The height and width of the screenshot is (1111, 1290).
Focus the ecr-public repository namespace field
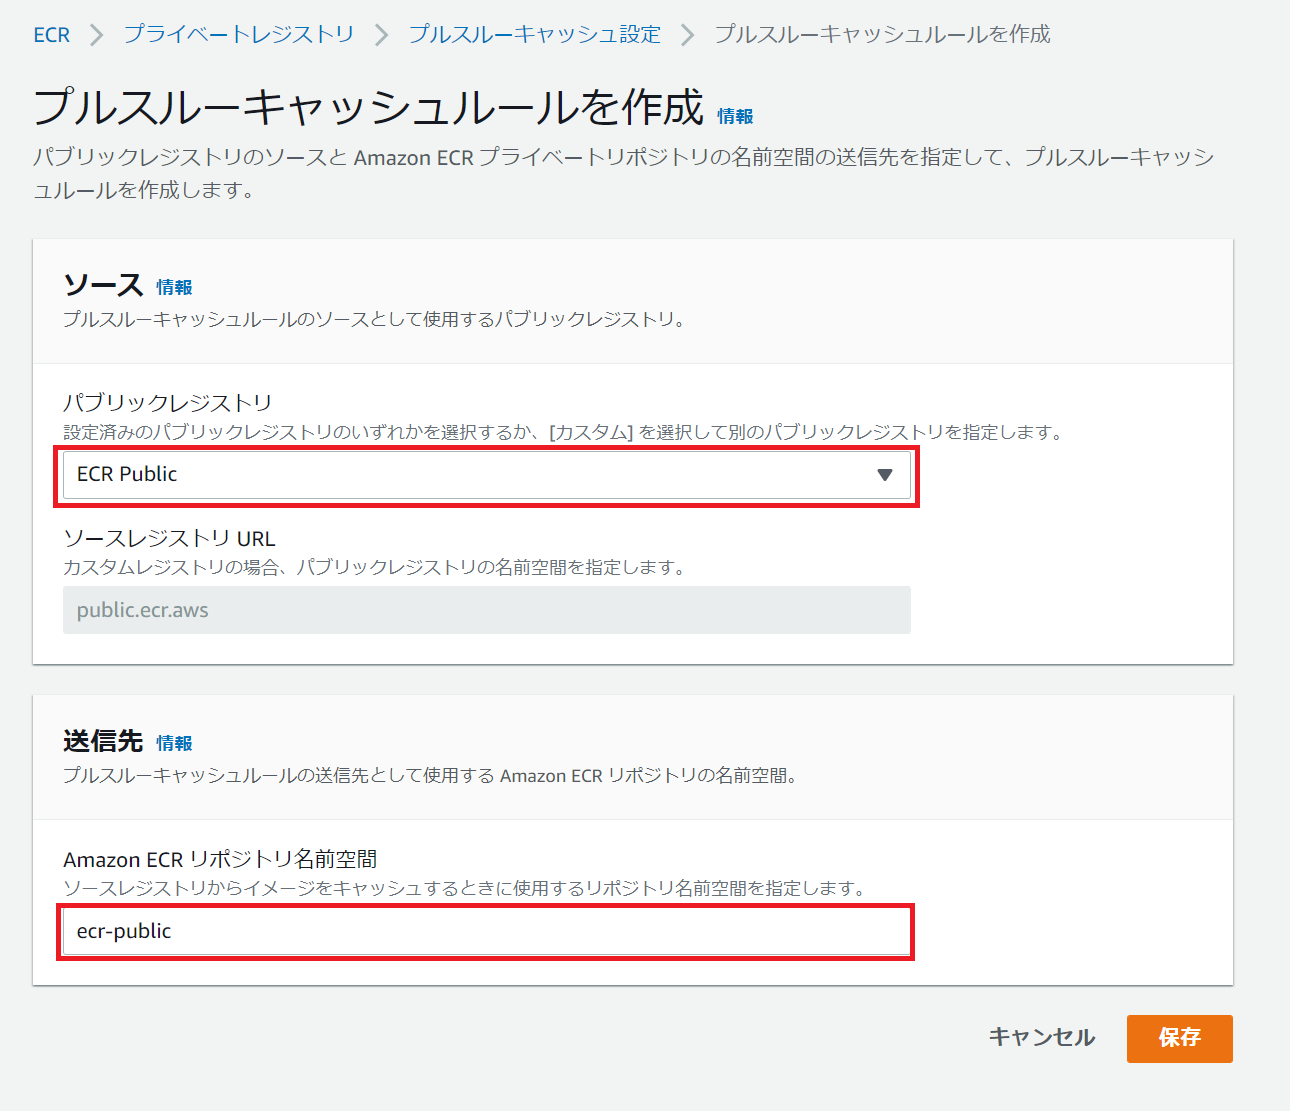point(487,932)
